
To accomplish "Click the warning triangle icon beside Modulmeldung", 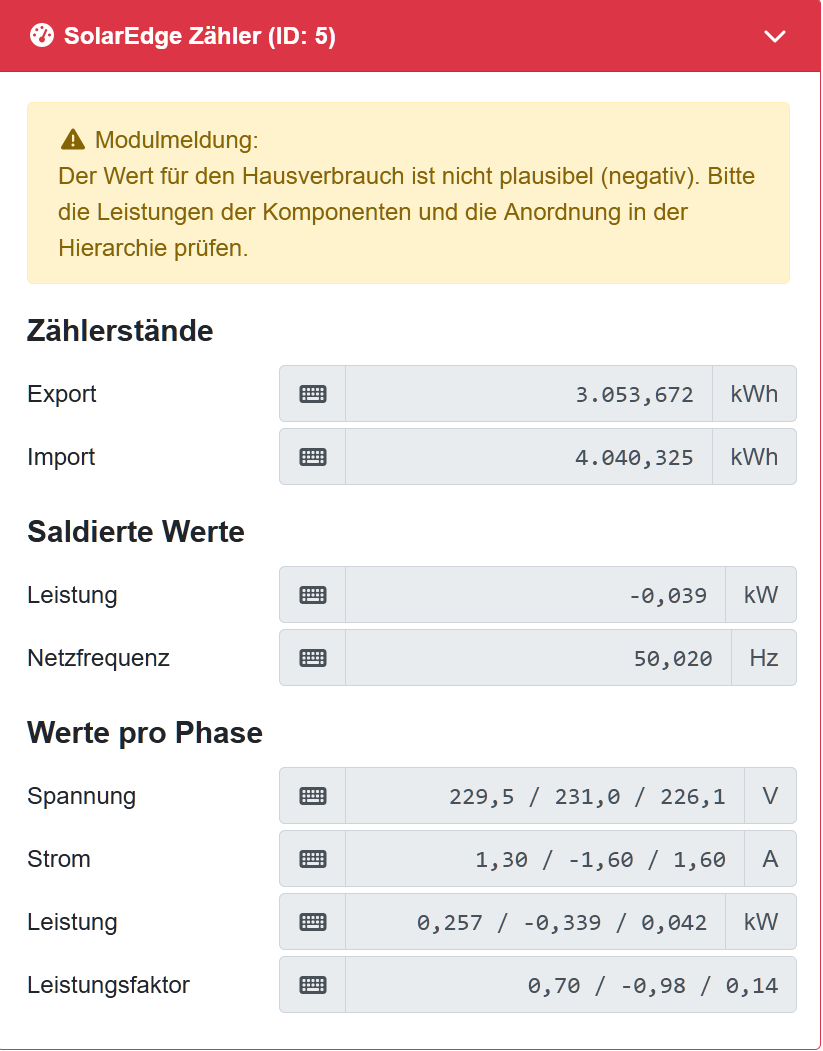I will point(73,139).
